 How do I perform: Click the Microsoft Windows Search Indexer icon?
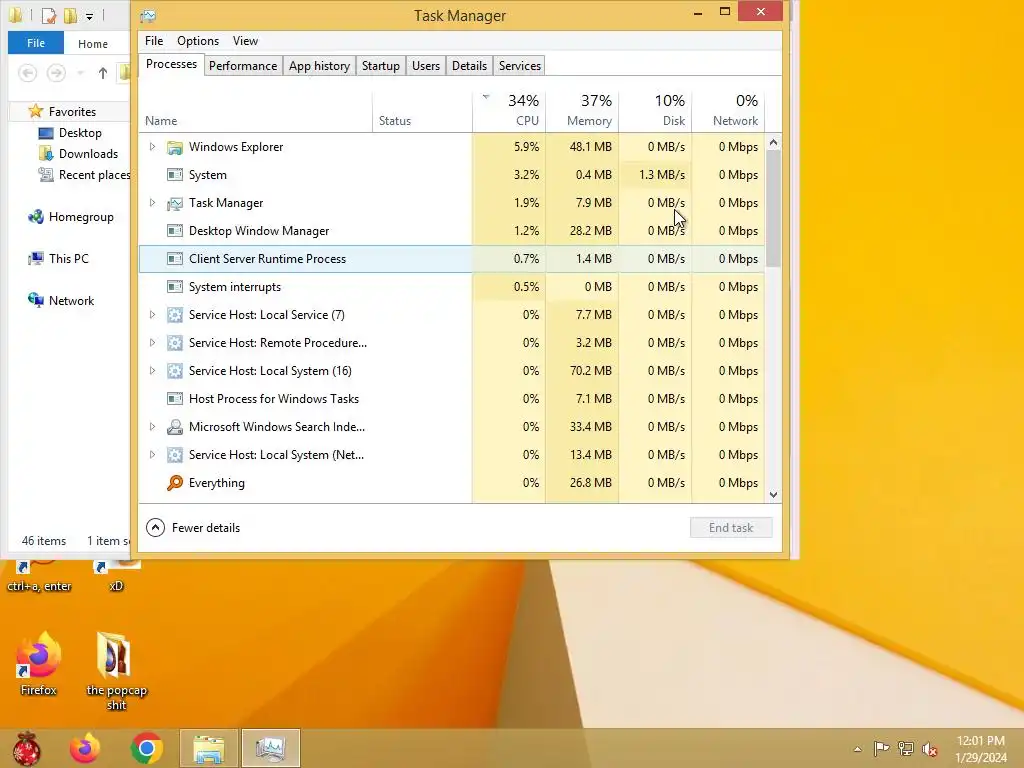coord(174,427)
